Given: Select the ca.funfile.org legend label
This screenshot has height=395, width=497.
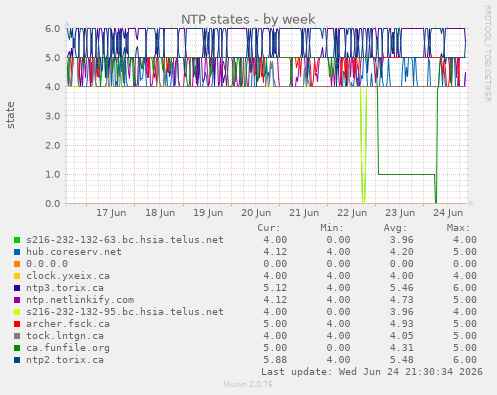Looking at the screenshot, I should (x=68, y=348).
